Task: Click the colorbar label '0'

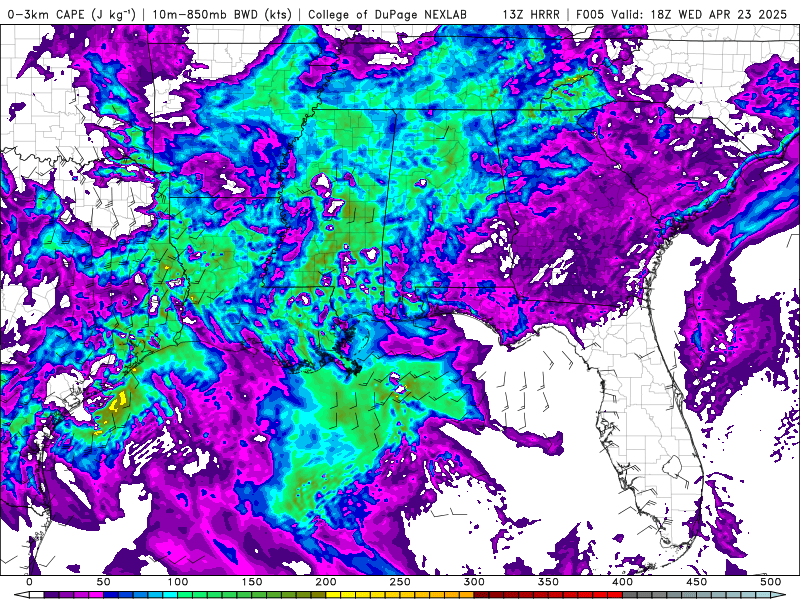Action: click(x=30, y=582)
